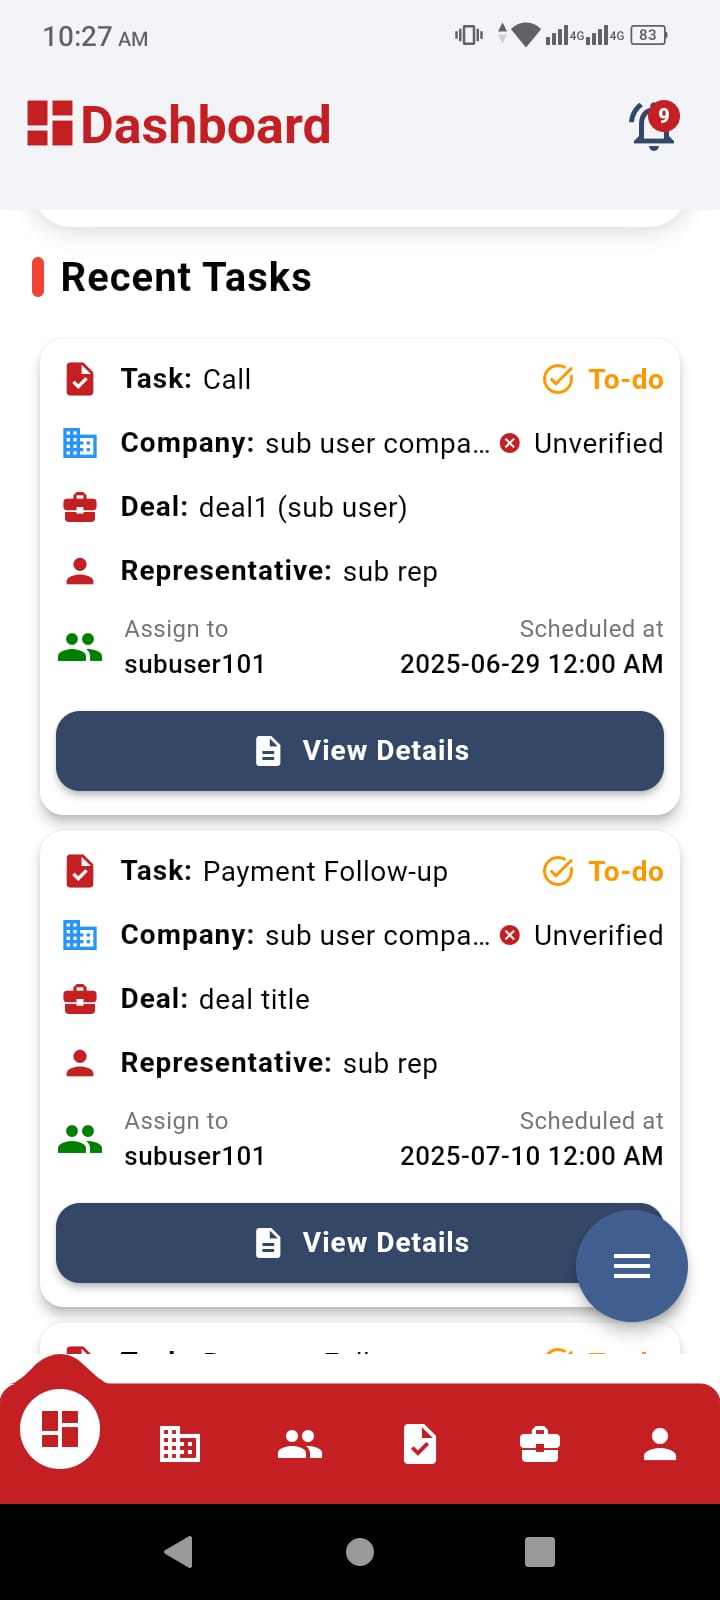720x1600 pixels.
Task: View Details of the Payment Follow-up task
Action: [360, 1242]
